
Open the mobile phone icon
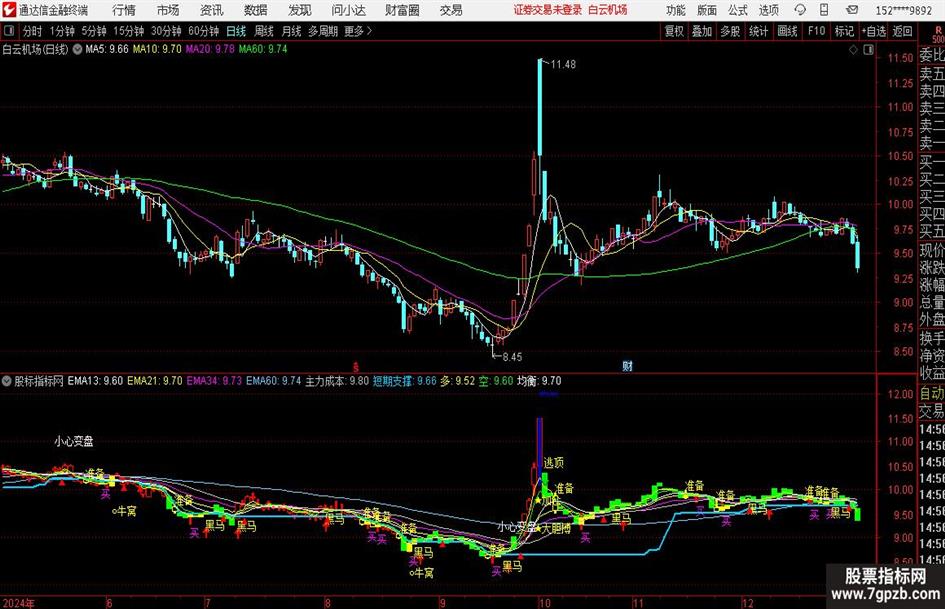click(x=824, y=10)
